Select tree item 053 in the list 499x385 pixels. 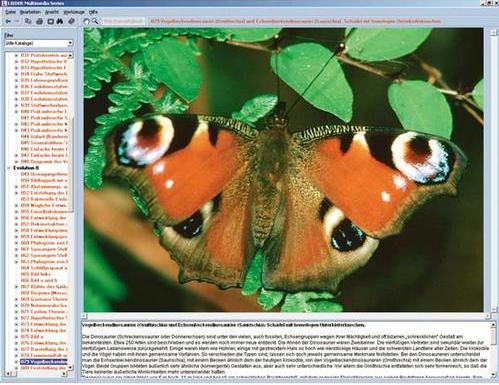[x=44, y=199]
